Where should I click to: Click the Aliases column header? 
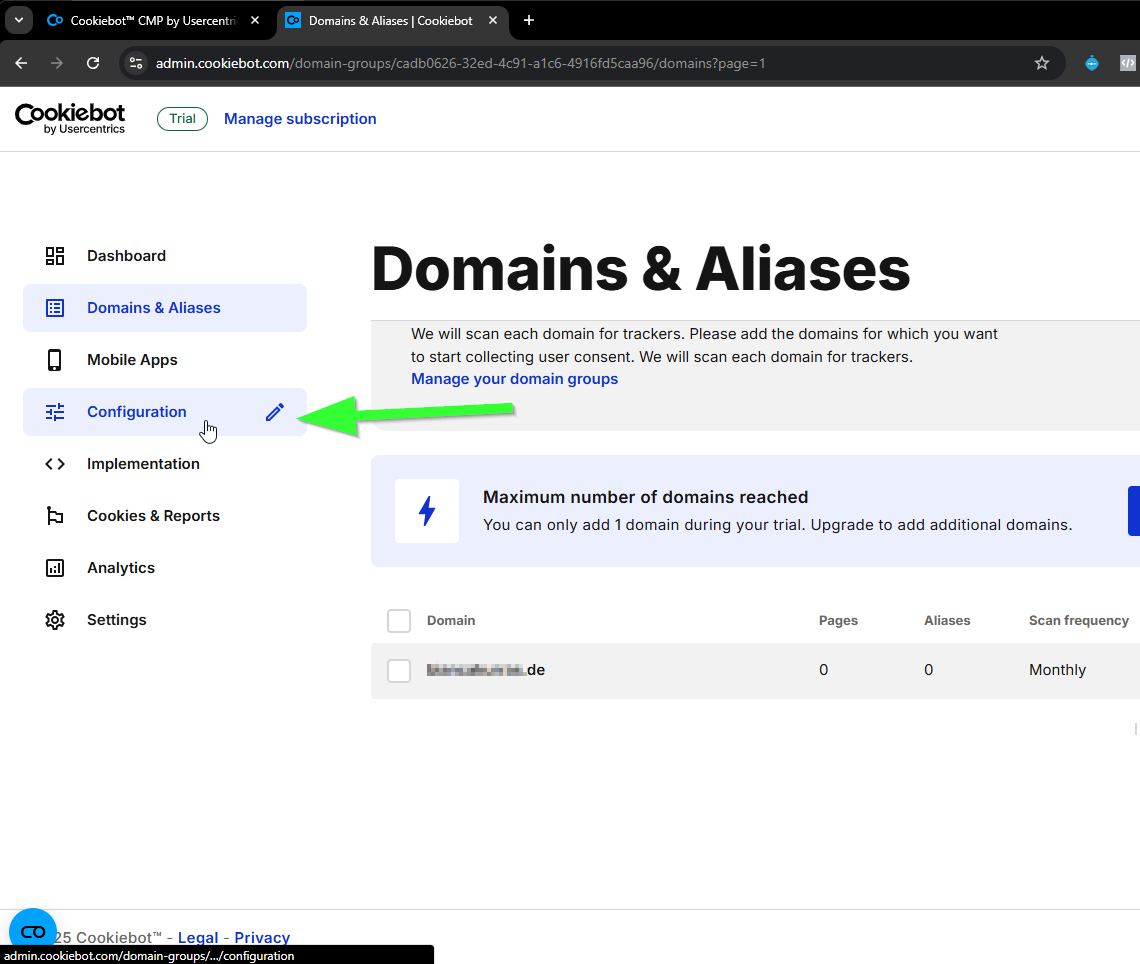pyautogui.click(x=947, y=620)
